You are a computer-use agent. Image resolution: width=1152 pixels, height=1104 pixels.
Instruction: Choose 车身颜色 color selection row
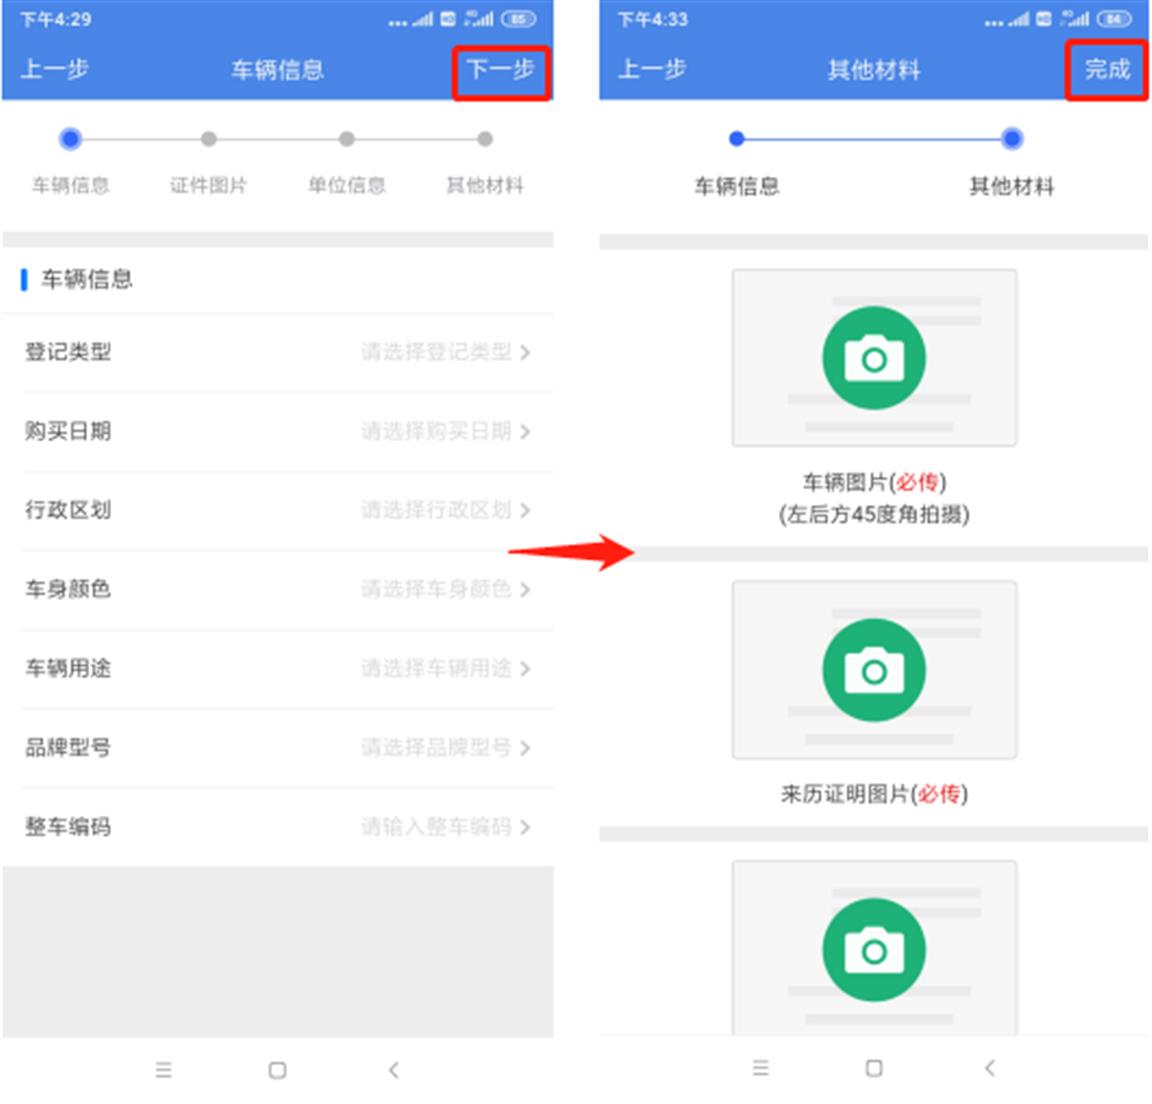pyautogui.click(x=278, y=589)
